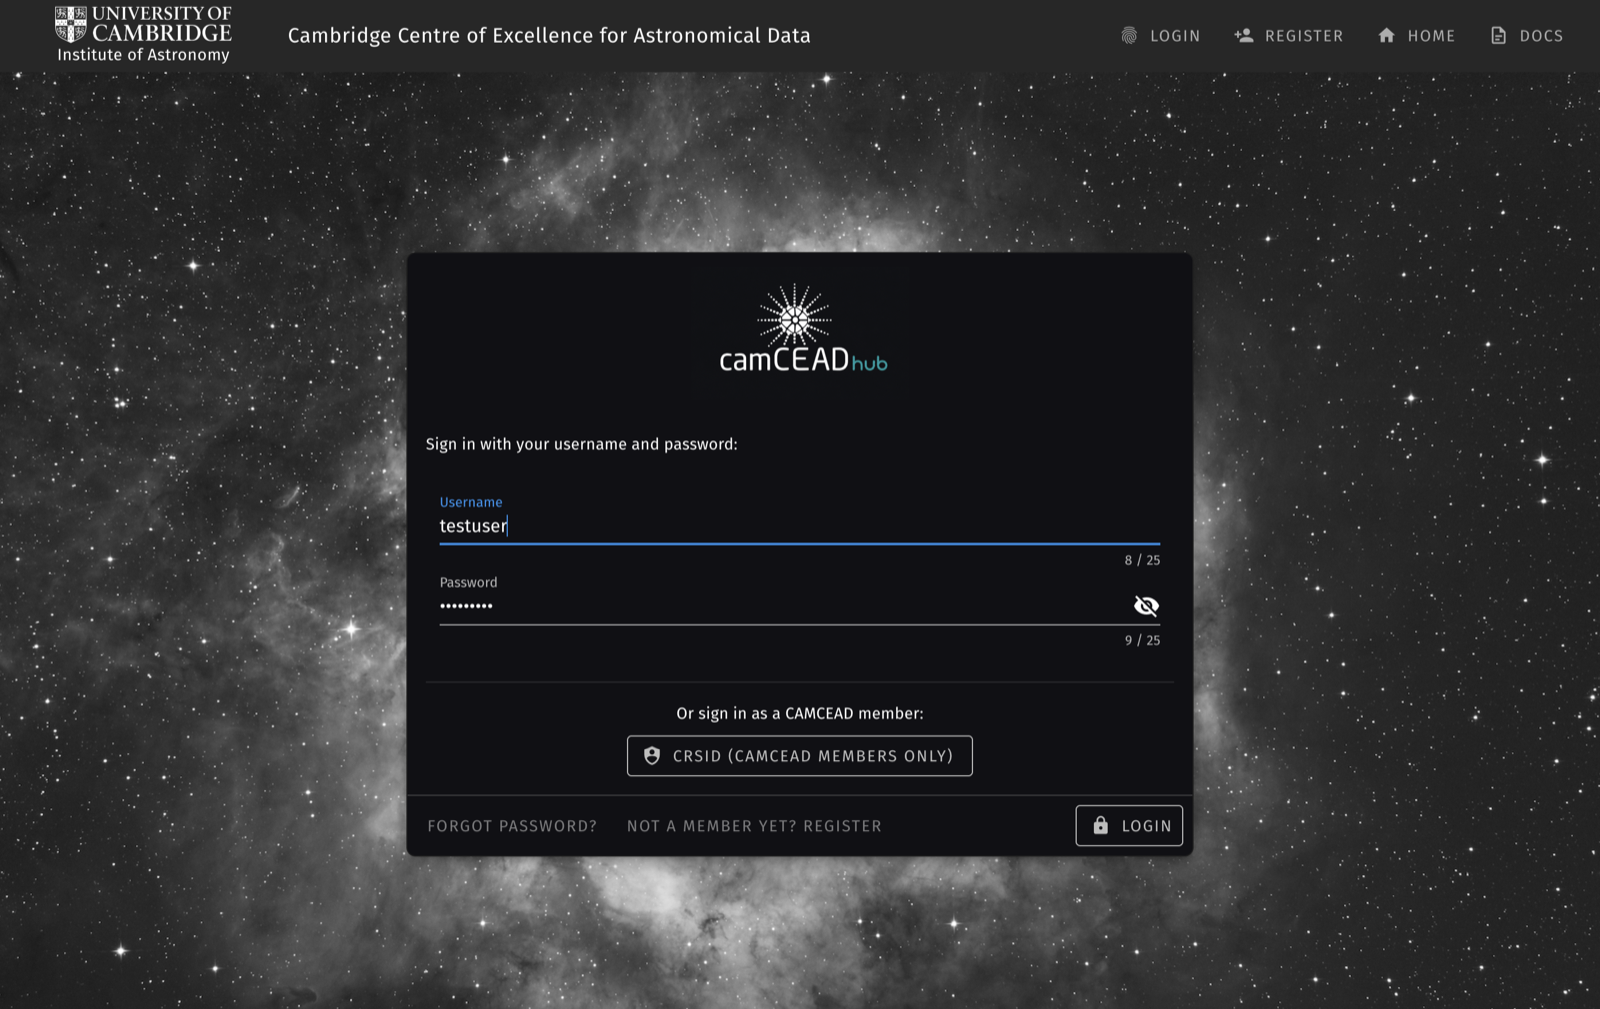Open LOGIN from the top navigation
The image size is (1600, 1009).
pyautogui.click(x=1160, y=36)
